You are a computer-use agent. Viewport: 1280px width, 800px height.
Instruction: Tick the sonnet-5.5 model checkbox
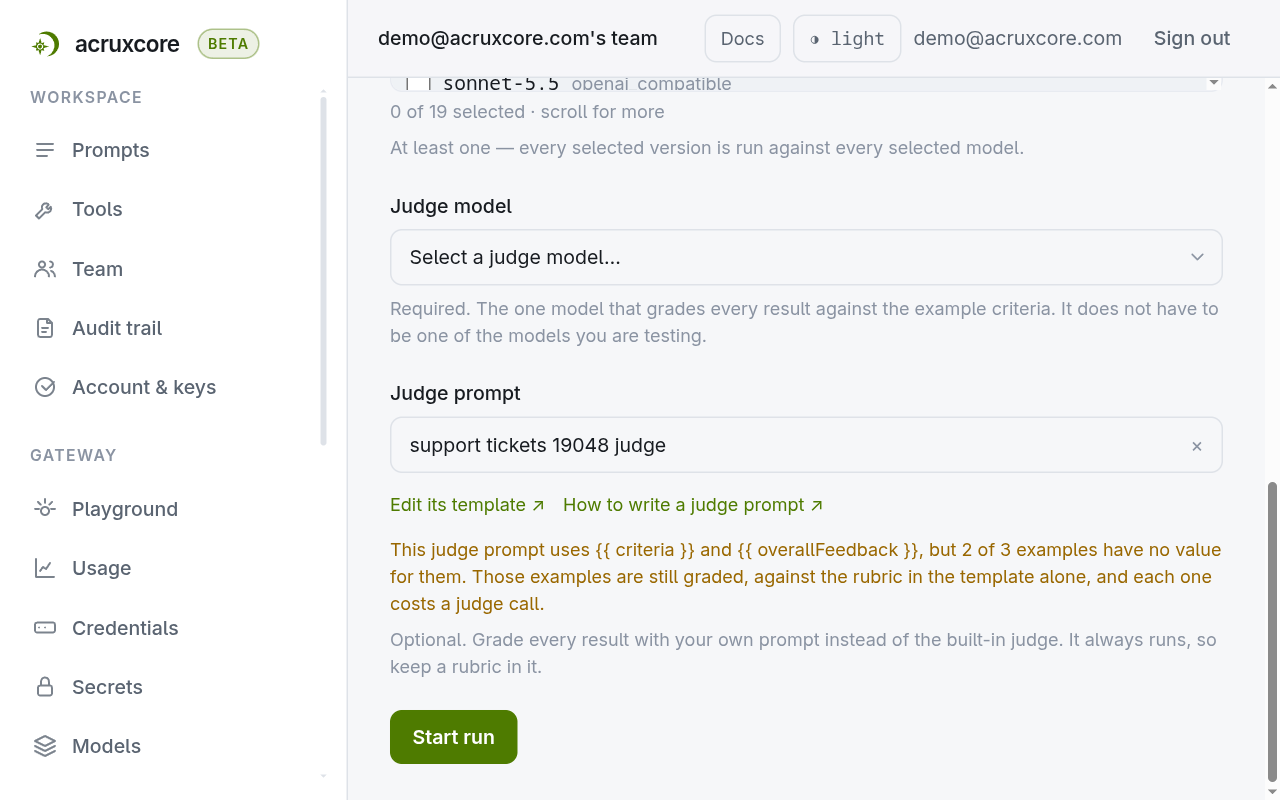pyautogui.click(x=418, y=84)
